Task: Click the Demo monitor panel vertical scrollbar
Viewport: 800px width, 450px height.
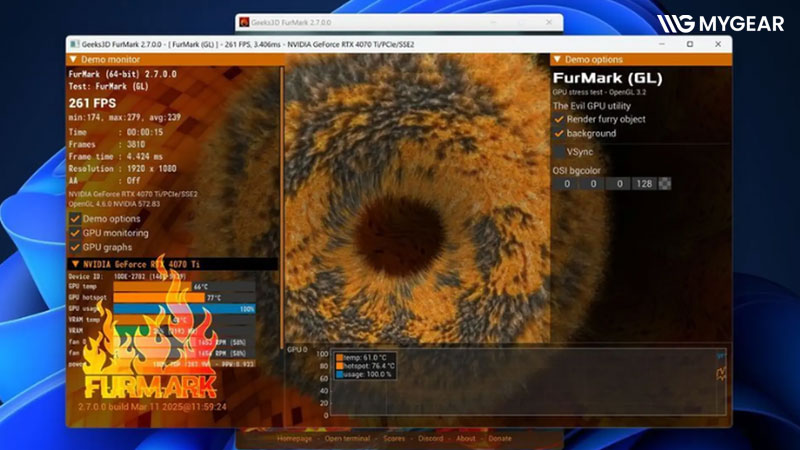Action: 282,208
